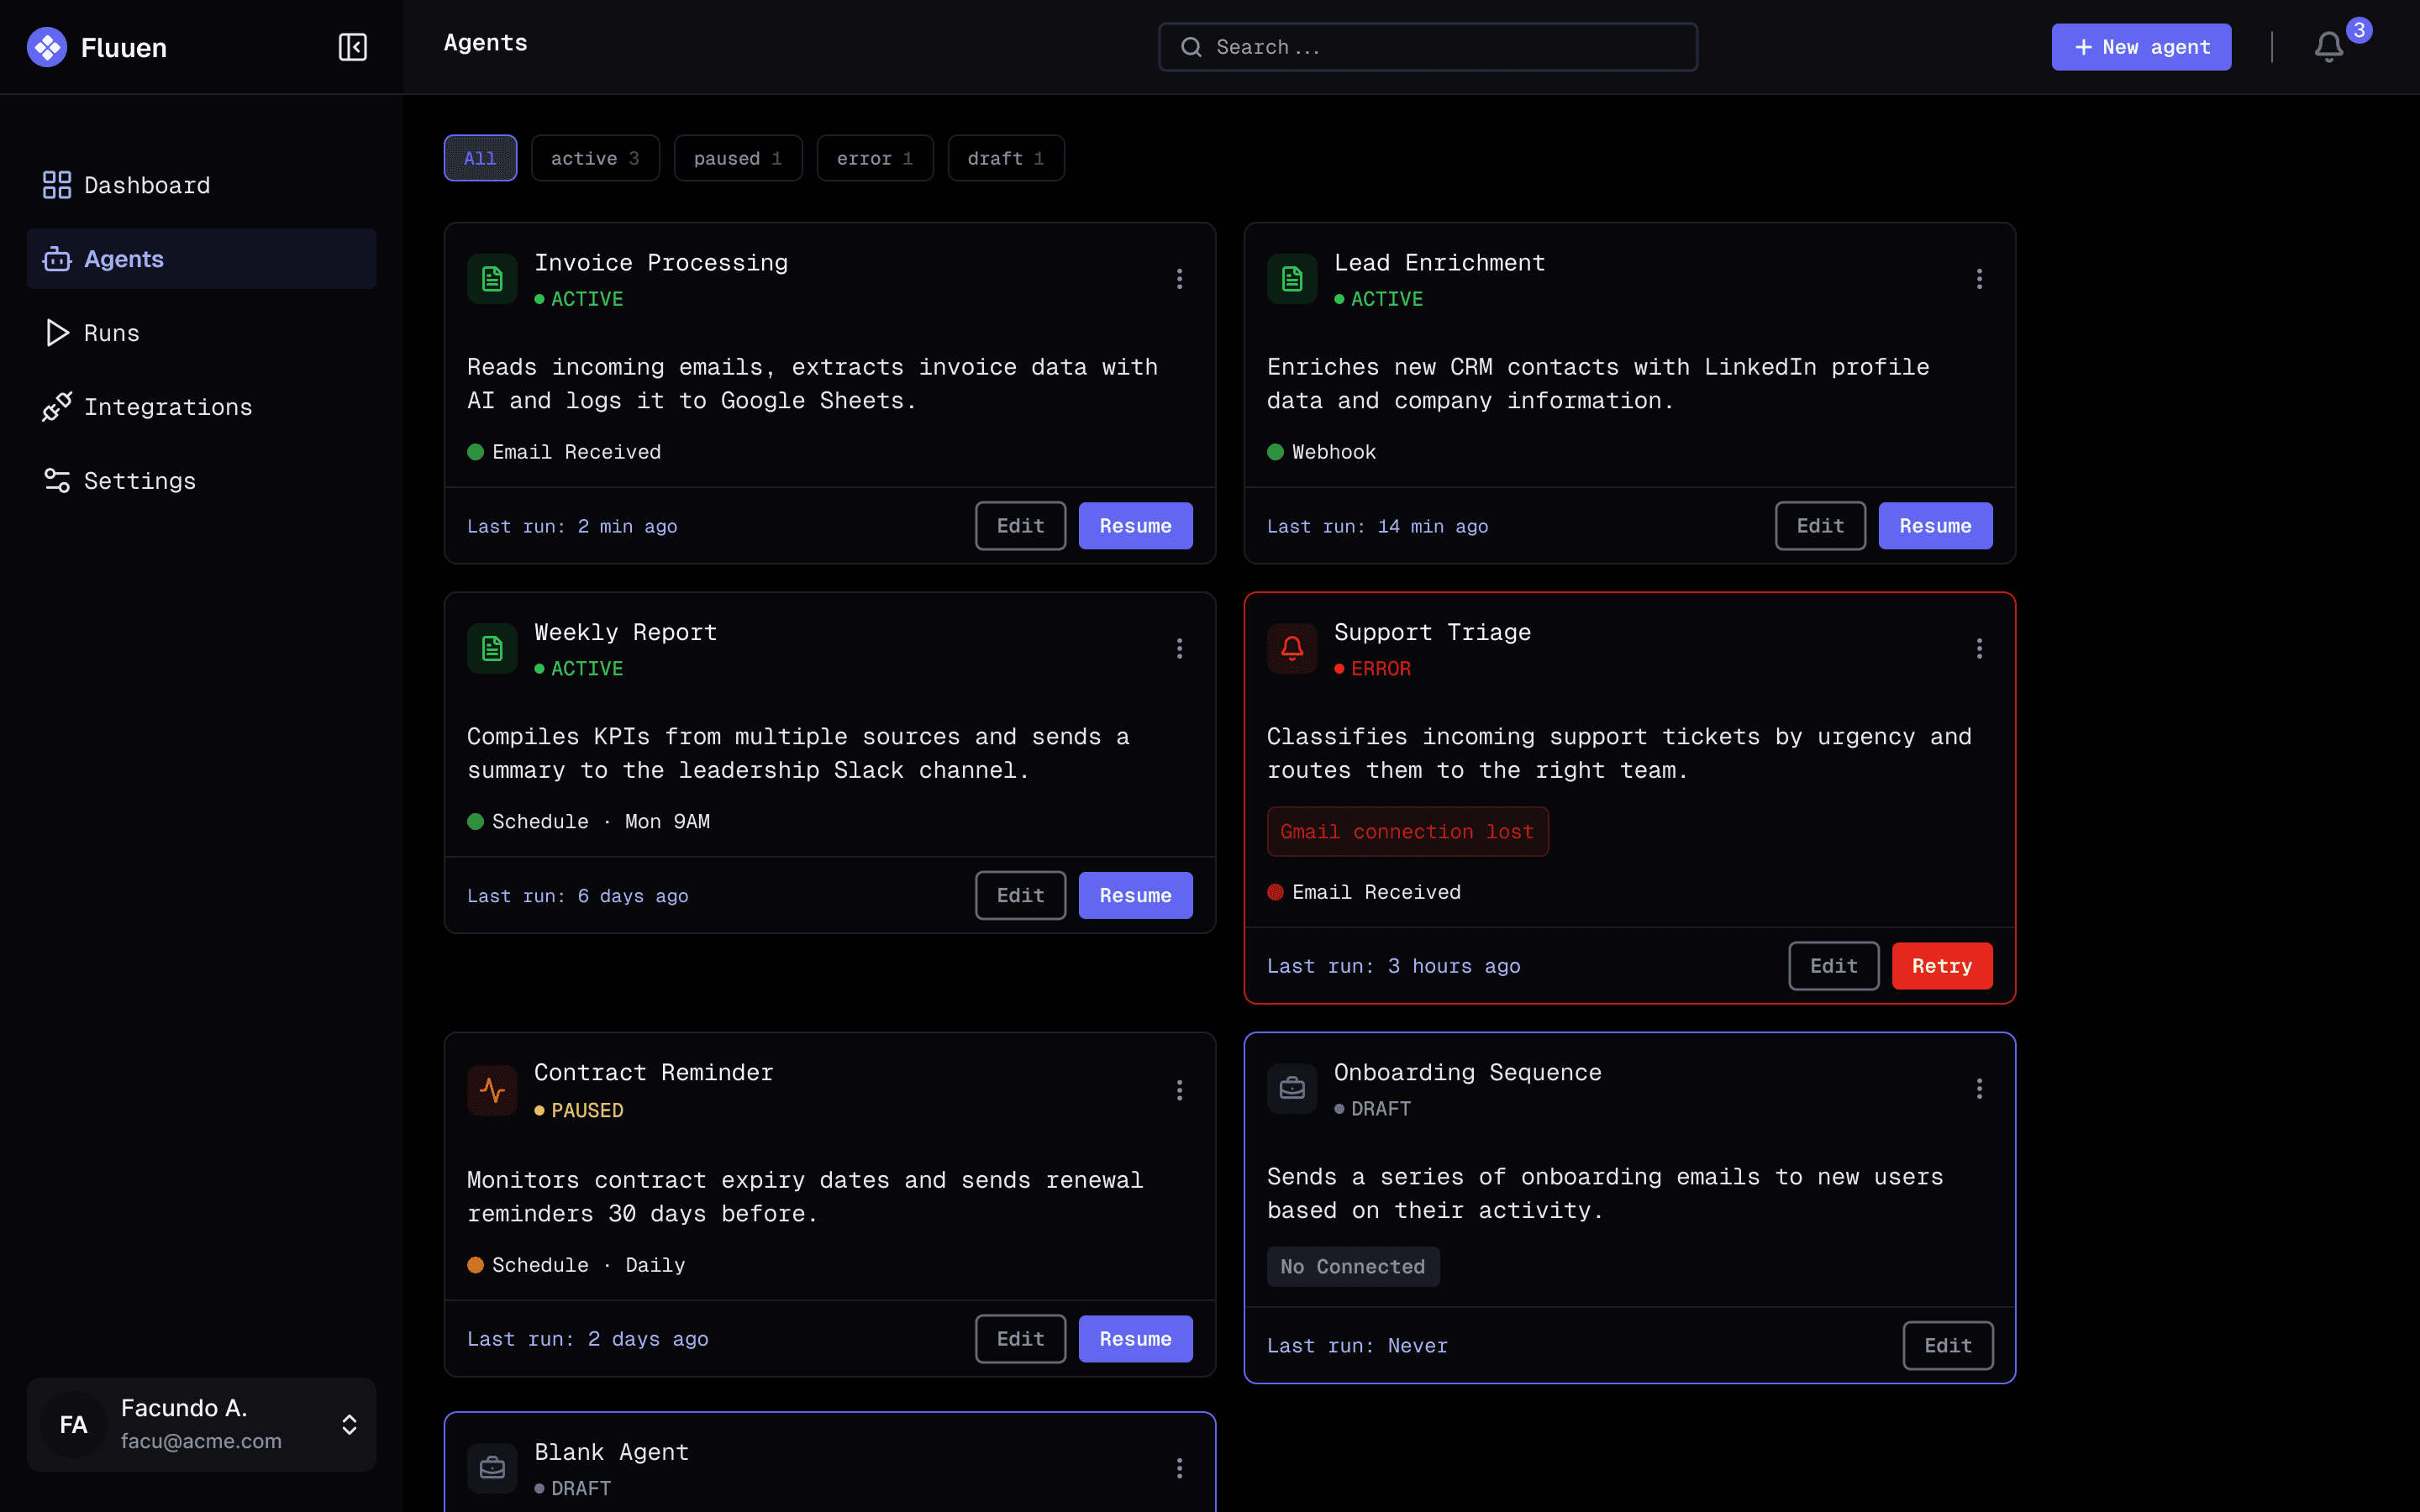This screenshot has height=1512, width=2420.
Task: Edit the Weekly Report agent
Action: (x=1020, y=896)
